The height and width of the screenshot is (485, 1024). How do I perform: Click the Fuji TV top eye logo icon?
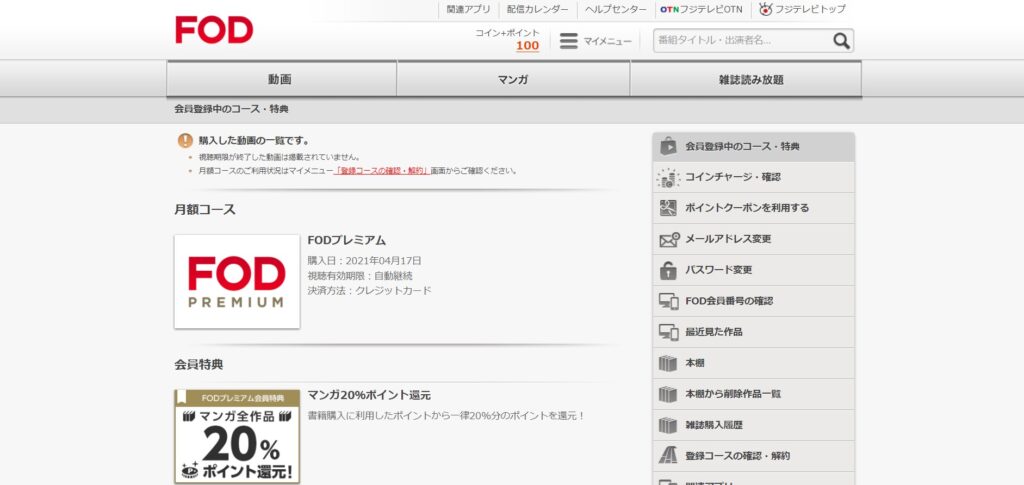pyautogui.click(x=765, y=9)
